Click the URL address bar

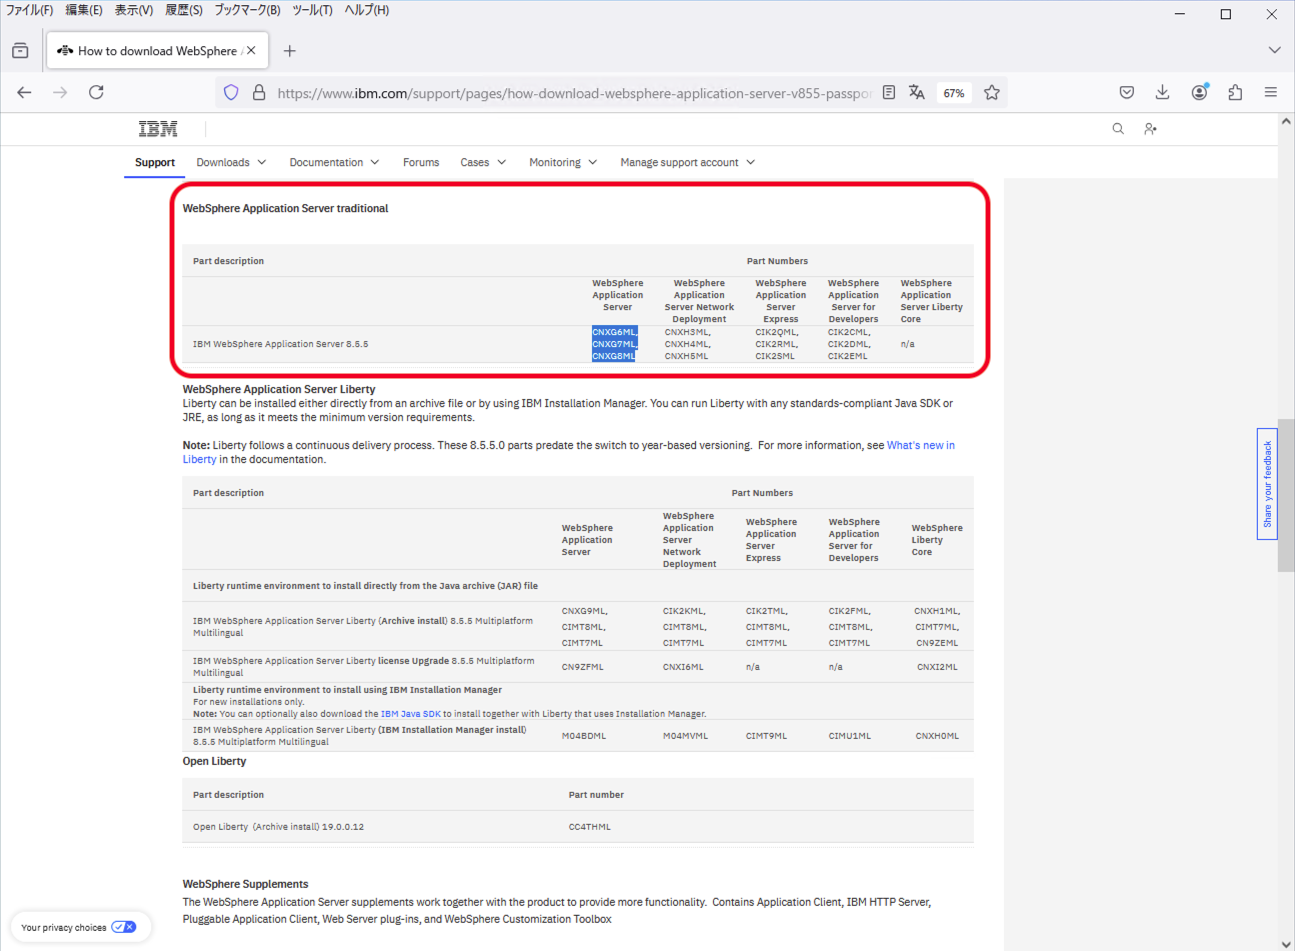[x=574, y=93]
